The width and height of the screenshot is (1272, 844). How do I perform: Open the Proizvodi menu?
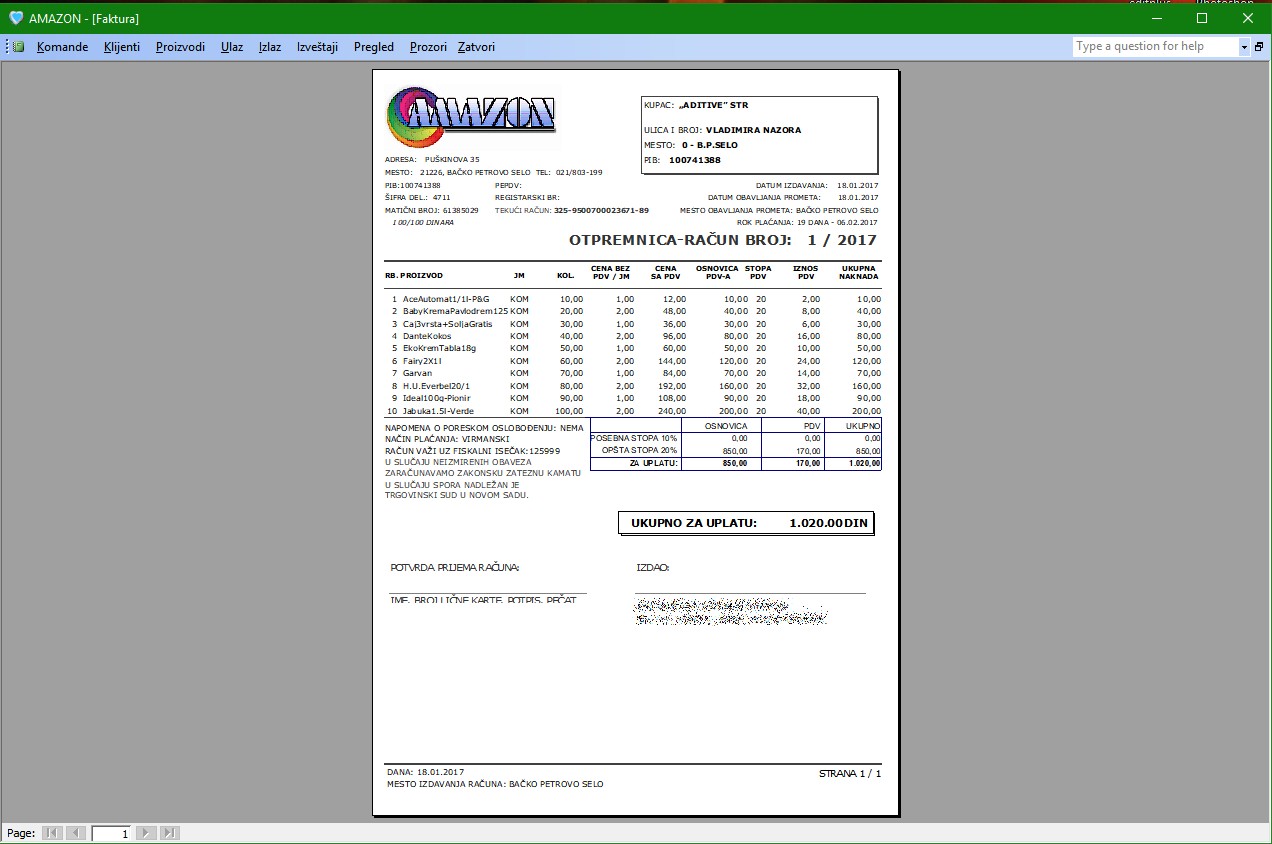click(x=180, y=47)
